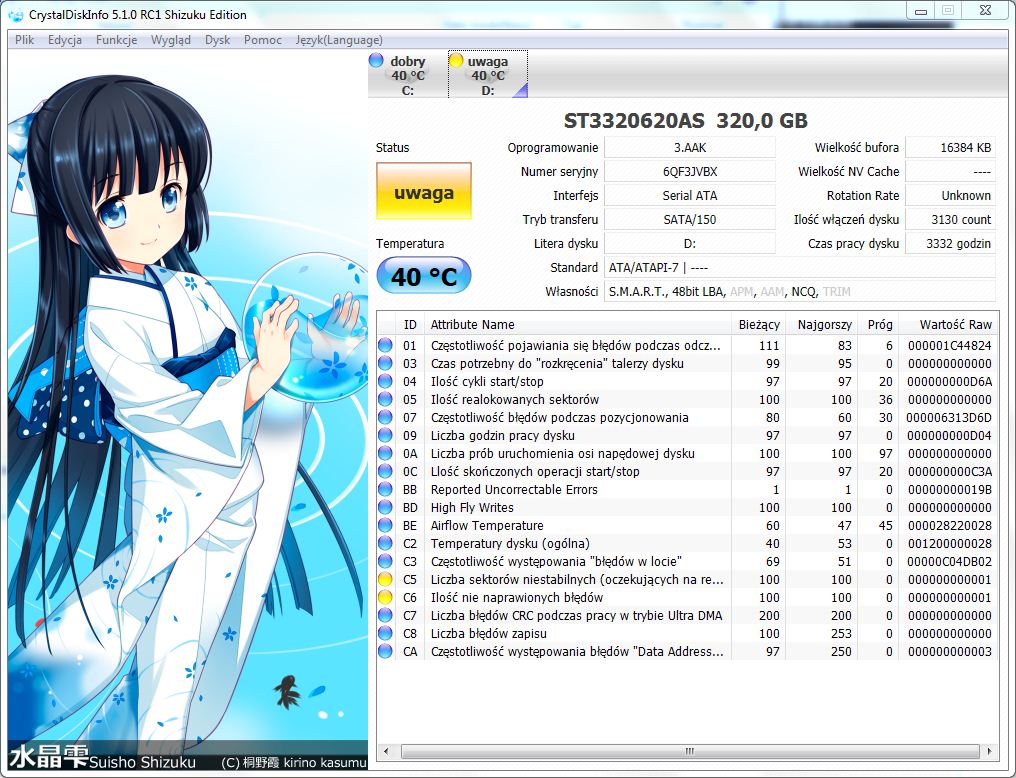Image resolution: width=1016 pixels, height=778 pixels.
Task: Click the blue status orb for attribute 0A
Action: [x=386, y=453]
